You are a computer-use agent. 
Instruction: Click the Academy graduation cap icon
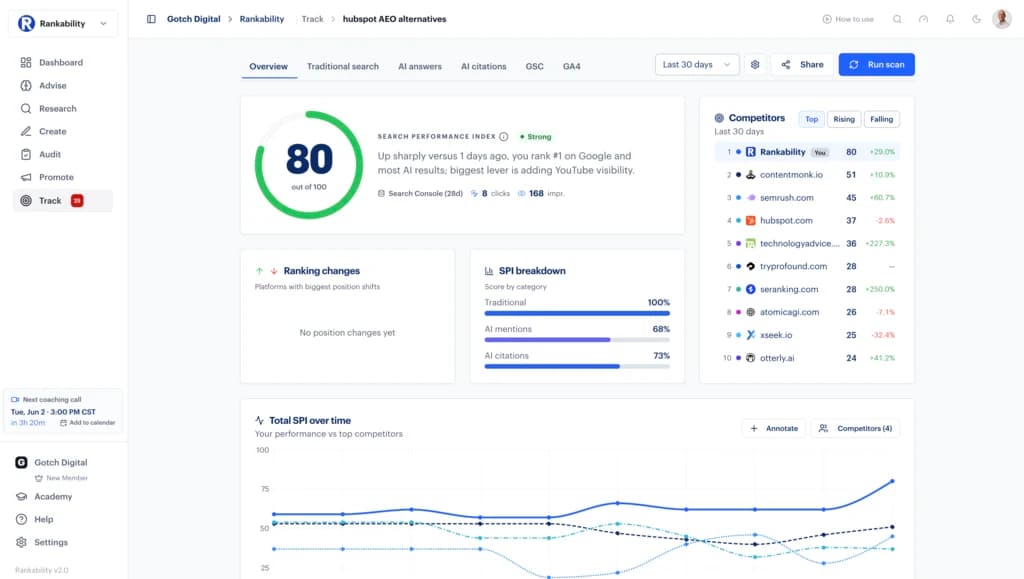22,497
